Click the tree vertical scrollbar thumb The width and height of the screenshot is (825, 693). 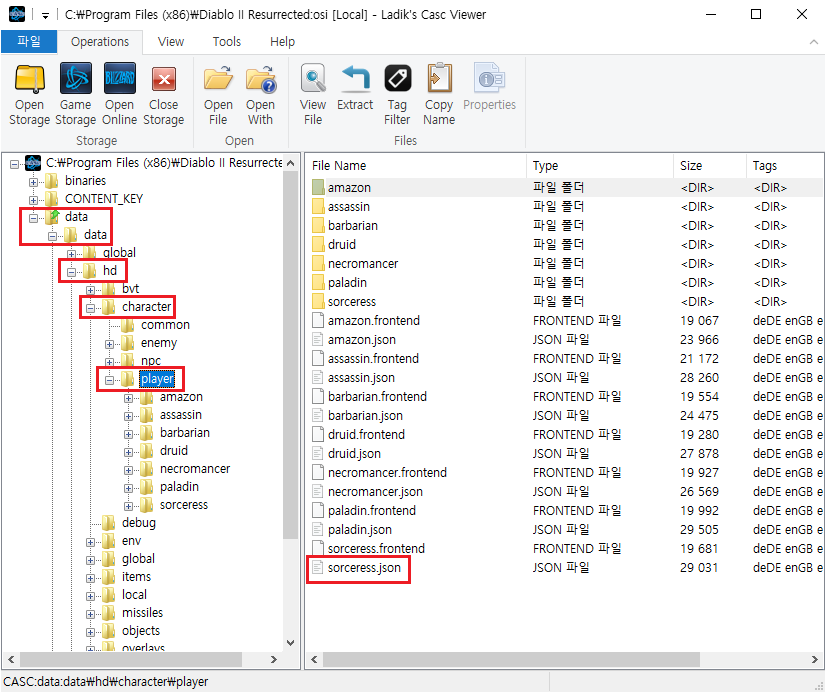point(290,355)
